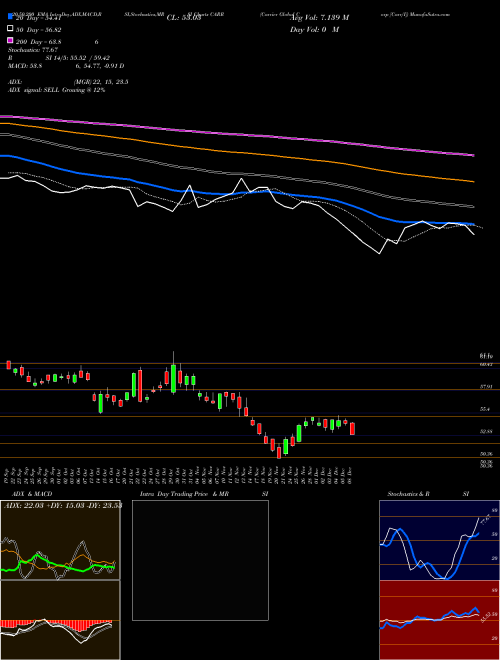
Task: Open the ADX line chart panel
Action: [x=60, y=540]
